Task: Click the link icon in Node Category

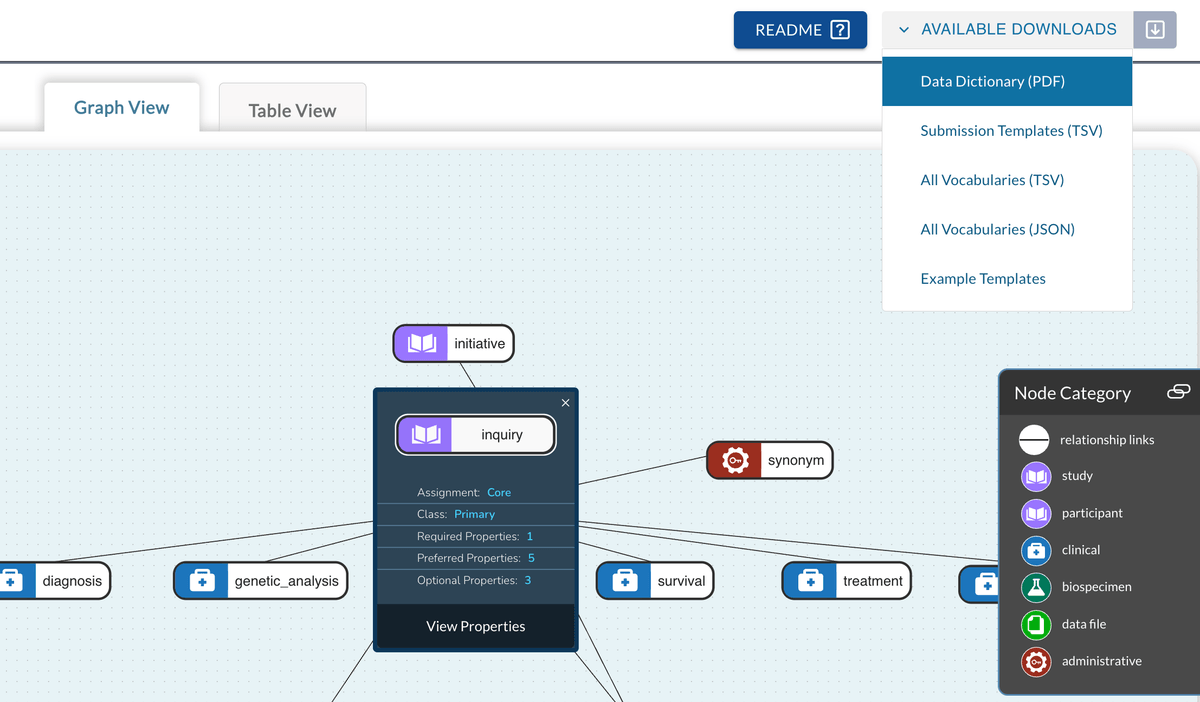Action: [1178, 392]
